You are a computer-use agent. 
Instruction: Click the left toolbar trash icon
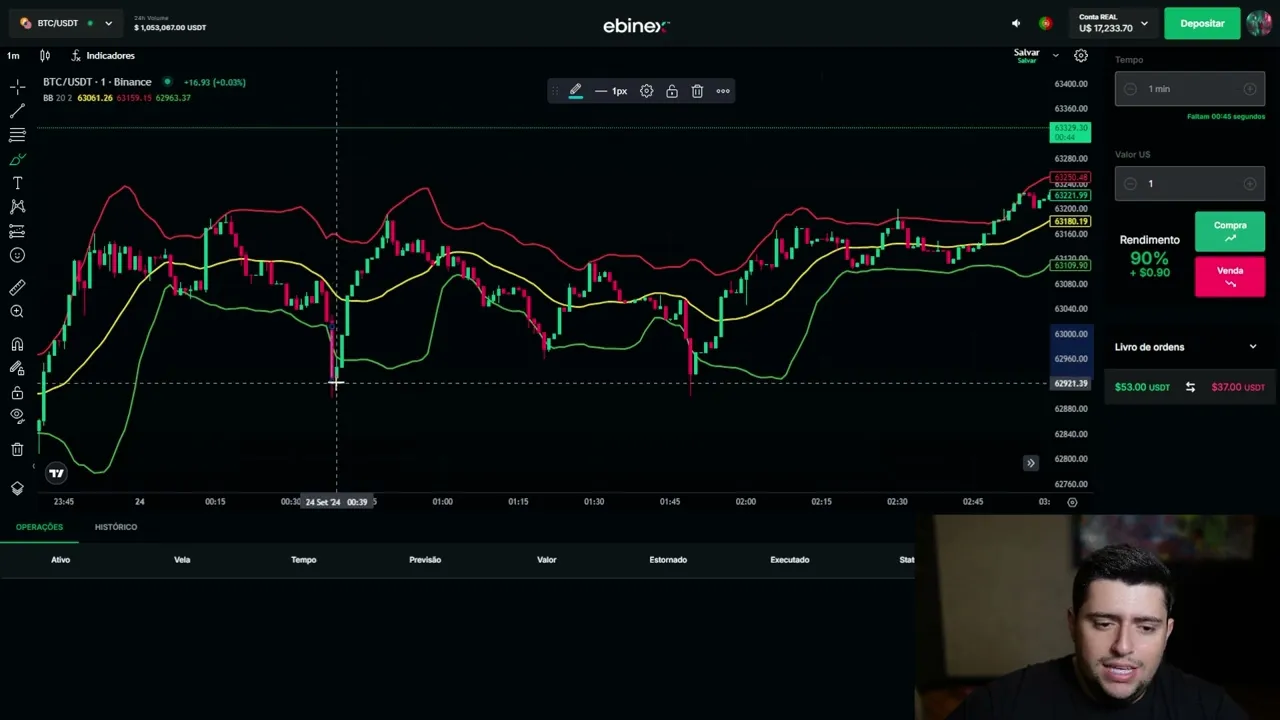(x=17, y=450)
